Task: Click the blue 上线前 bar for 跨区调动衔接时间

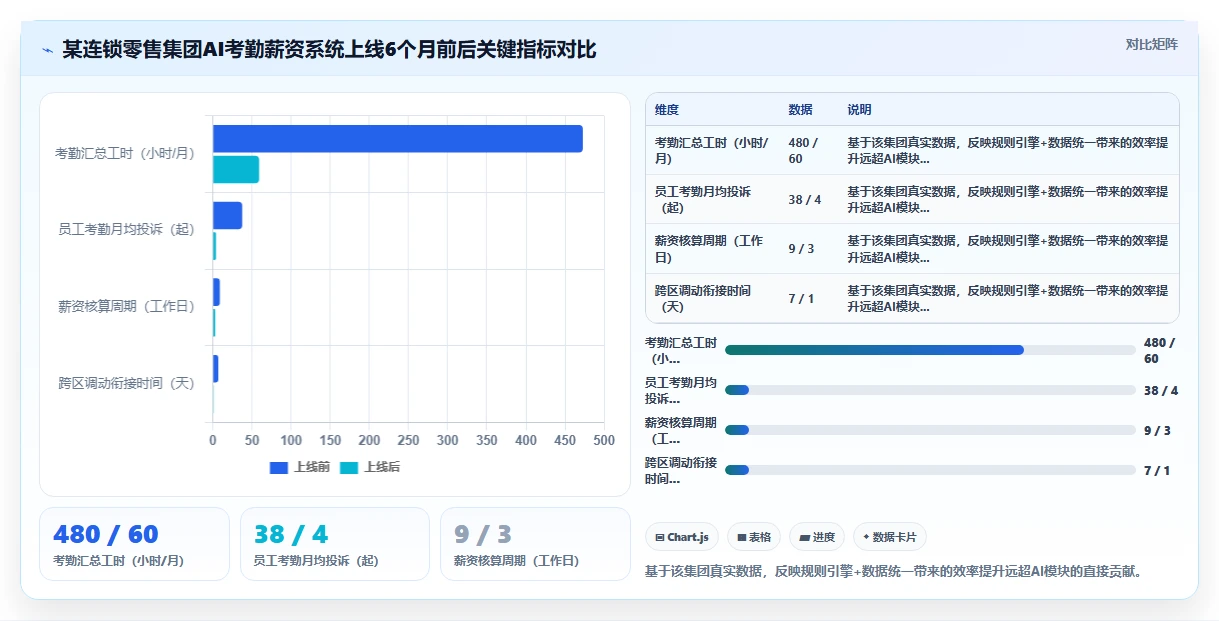Action: pyautogui.click(x=215, y=369)
